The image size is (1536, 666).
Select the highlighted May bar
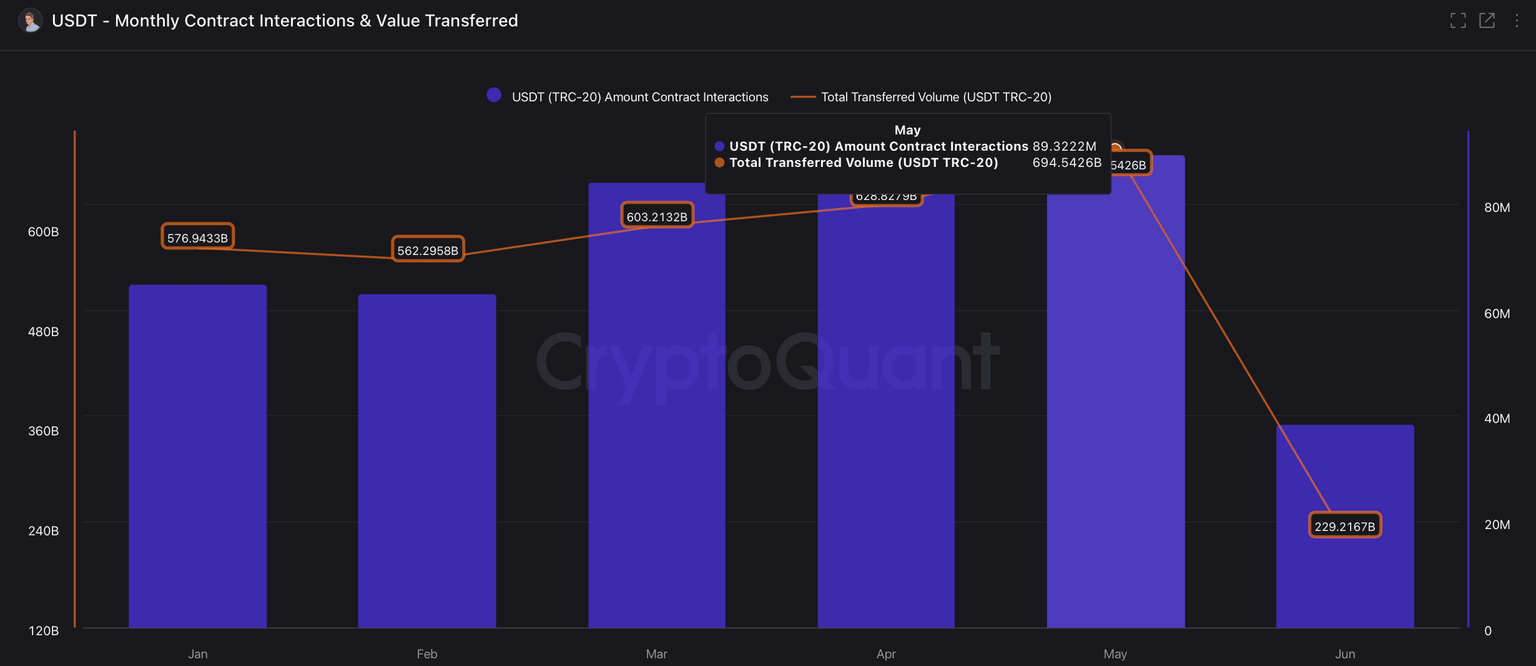pyautogui.click(x=1115, y=400)
